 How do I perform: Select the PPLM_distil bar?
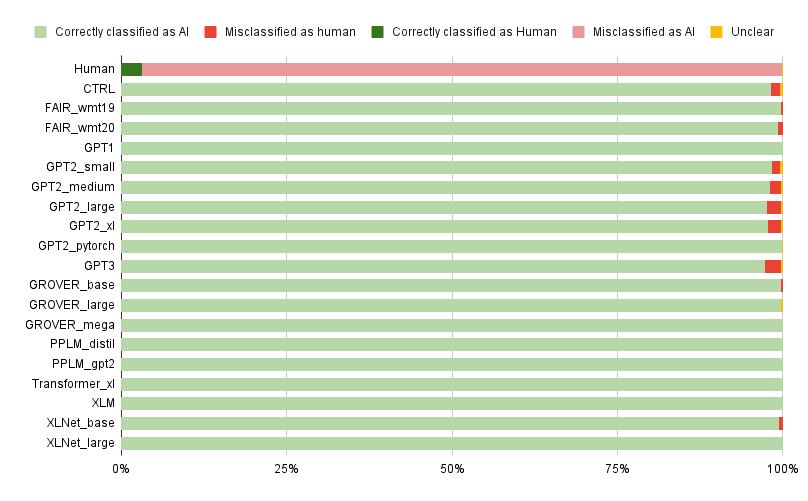point(452,345)
